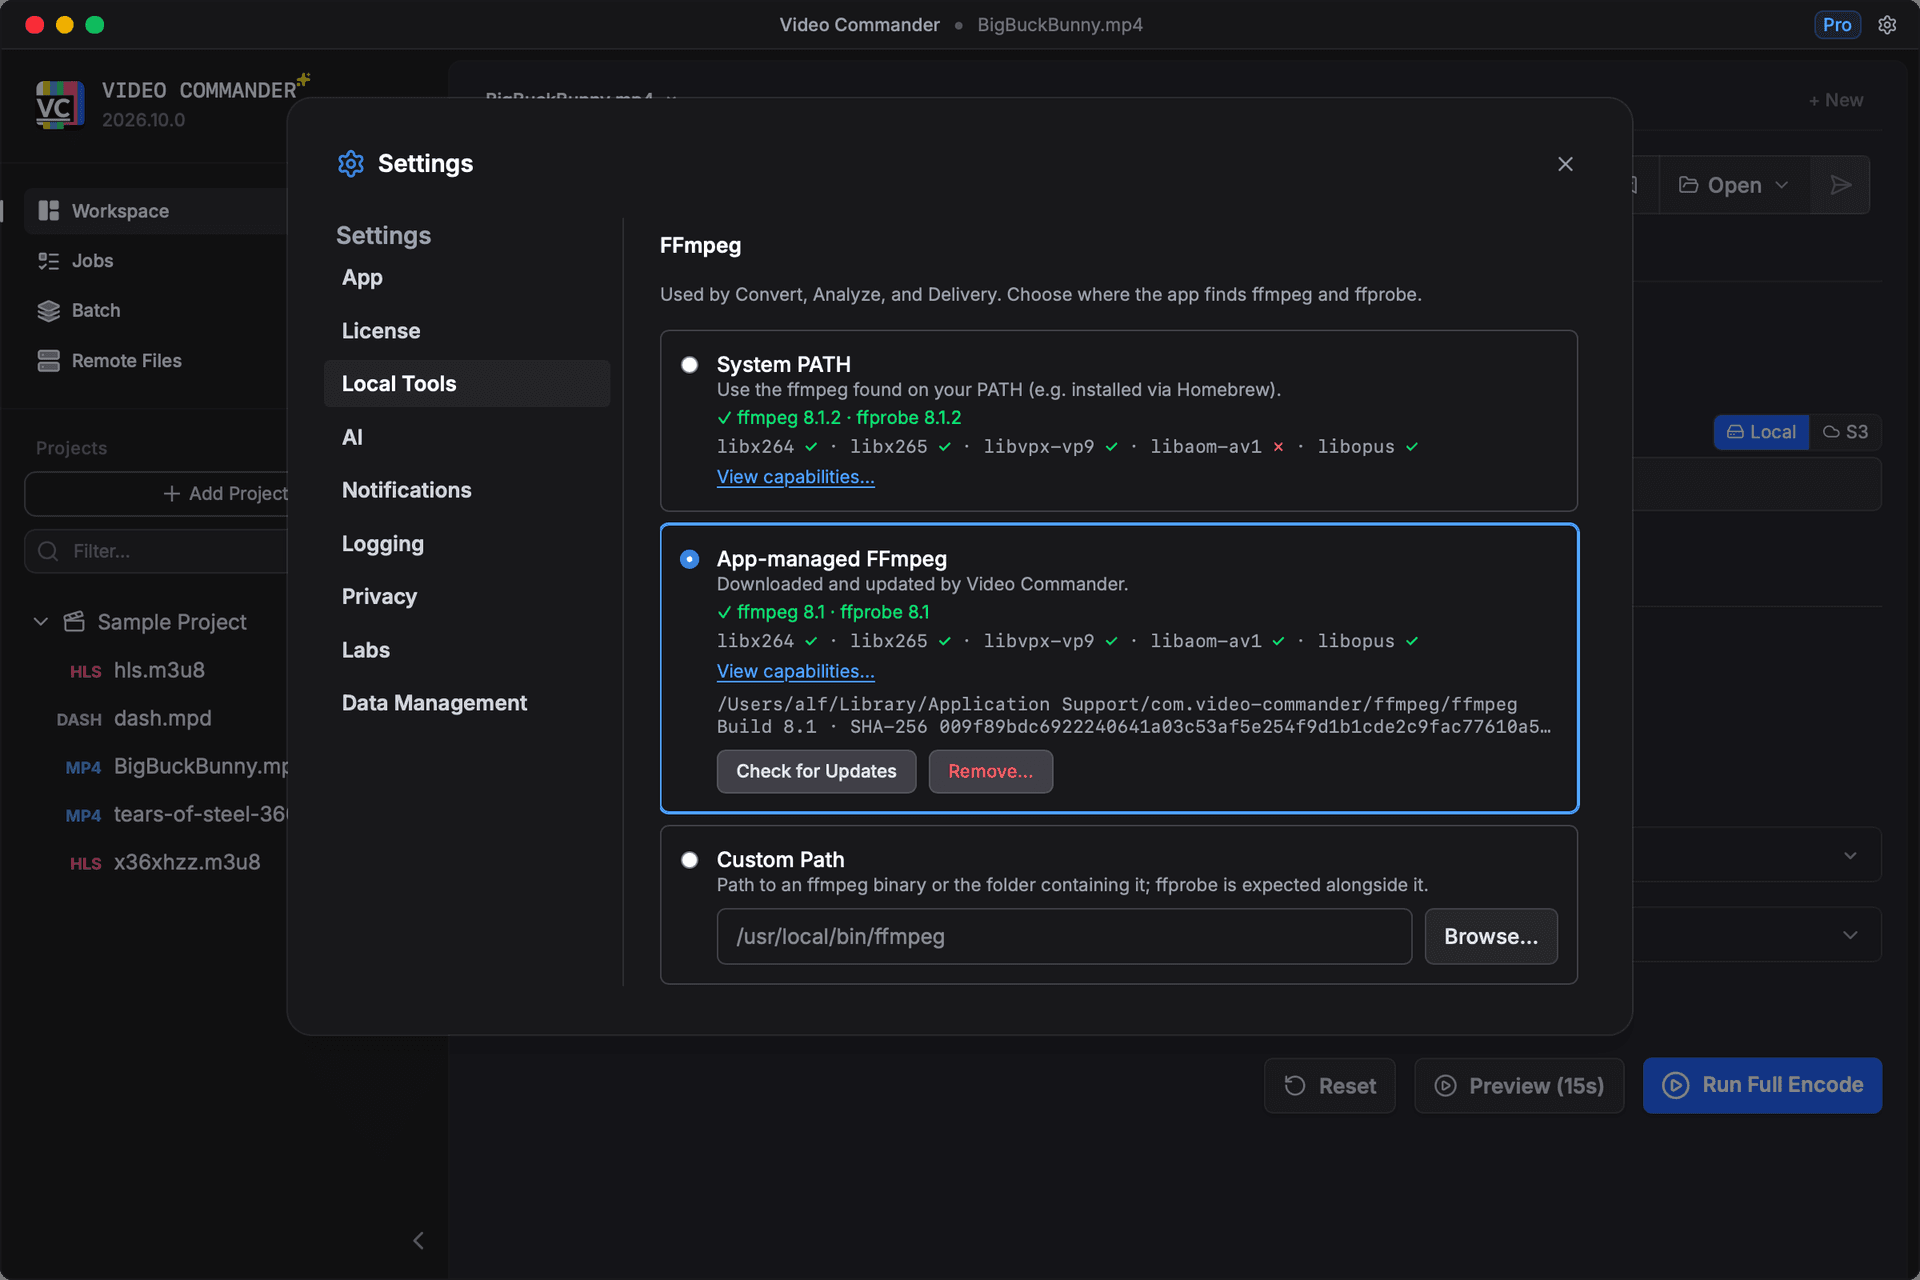Click the HLS badge beside hls.m3u8

[85, 671]
